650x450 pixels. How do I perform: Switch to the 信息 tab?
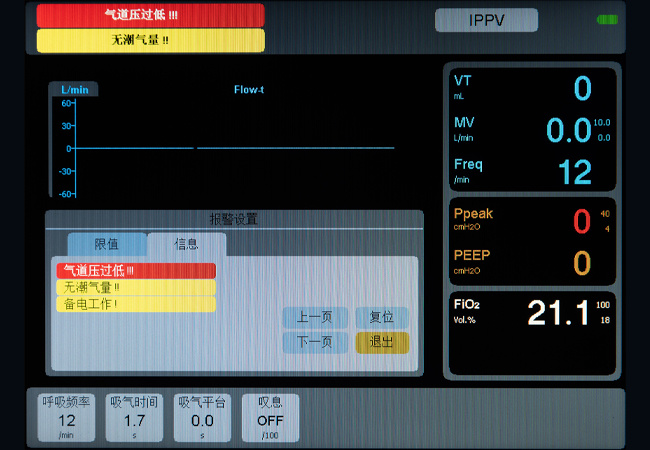coord(187,244)
